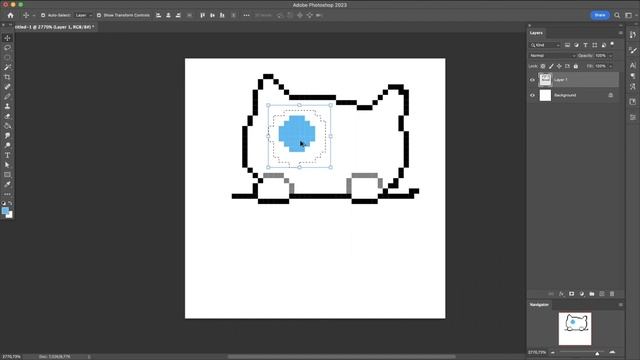
Task: Select the Untitled-1 document tab
Action: coord(54,27)
